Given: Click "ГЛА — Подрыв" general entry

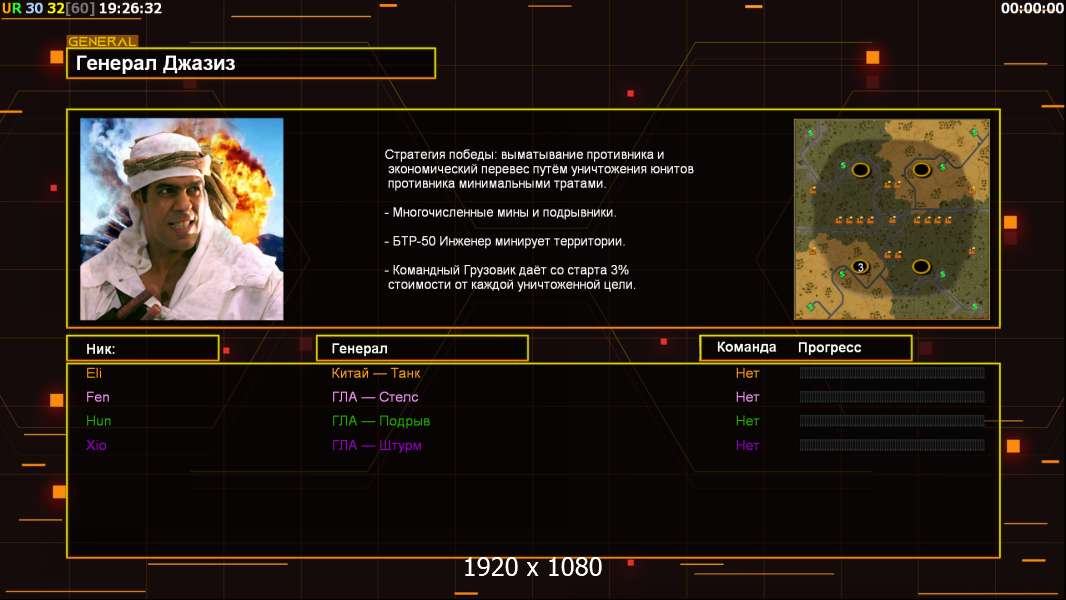Looking at the screenshot, I should [x=381, y=421].
